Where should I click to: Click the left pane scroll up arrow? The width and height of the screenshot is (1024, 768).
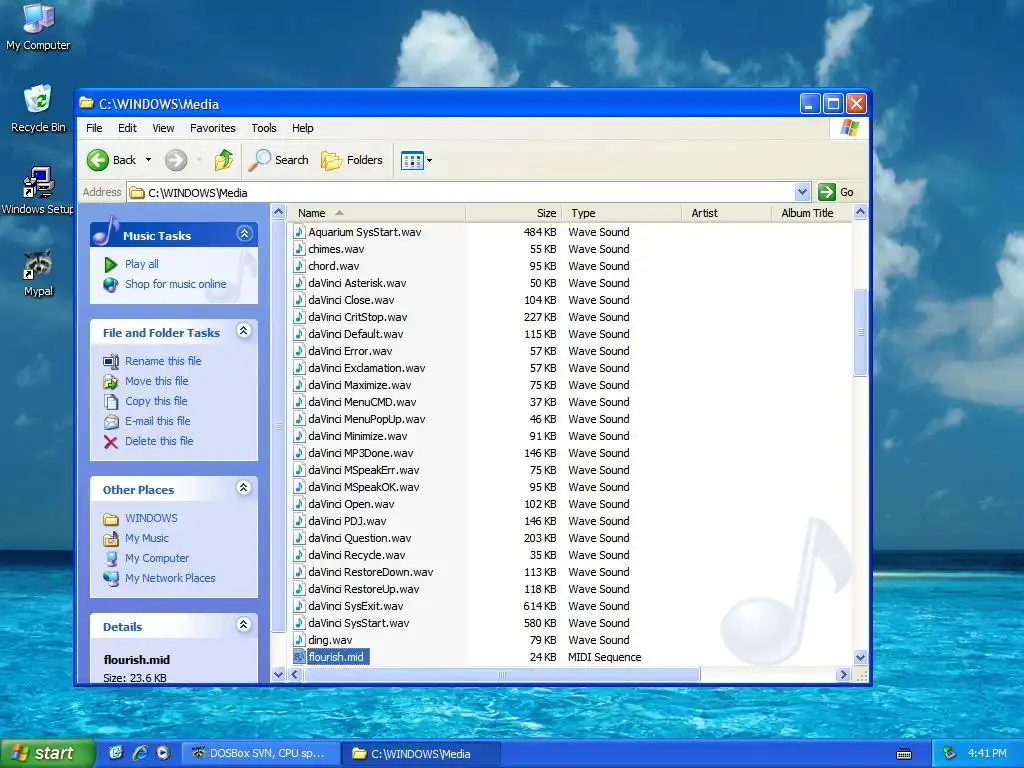[x=278, y=212]
